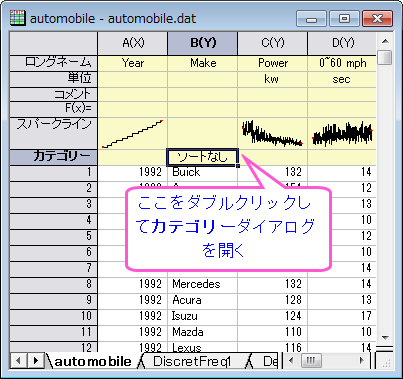
Task: Select the Acura cell
Action: tap(203, 300)
